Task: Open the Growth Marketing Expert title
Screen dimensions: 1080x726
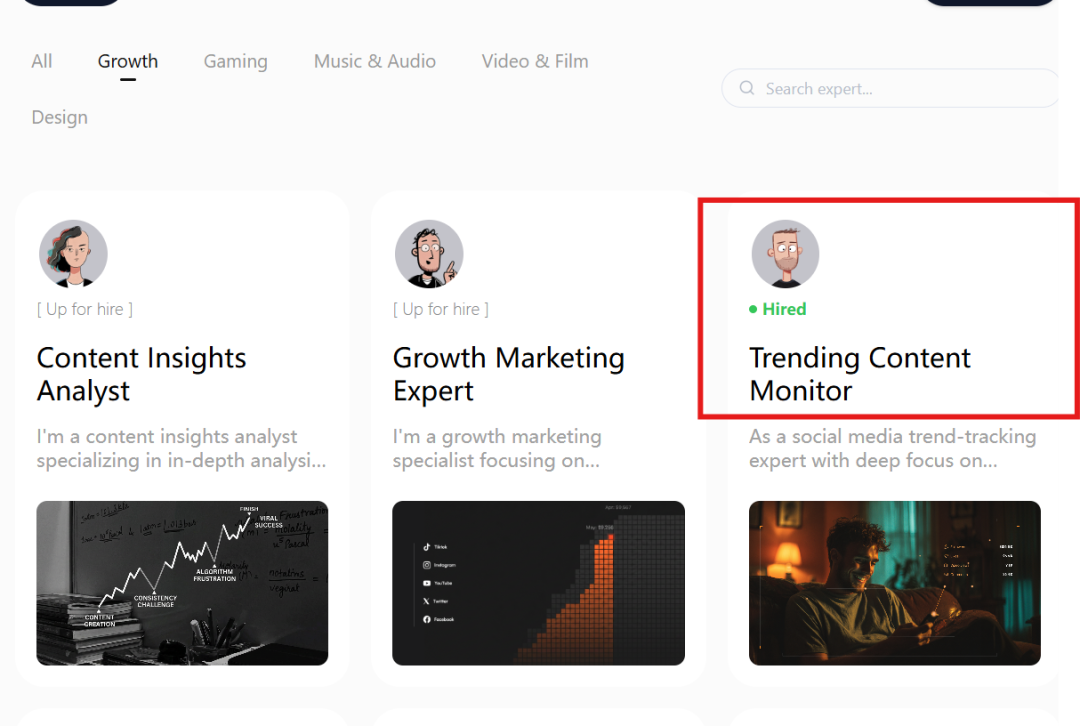Action: (x=508, y=374)
